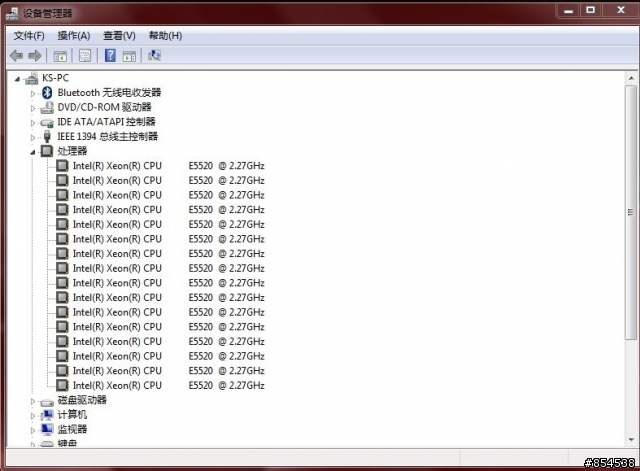The width and height of the screenshot is (640, 471).
Task: Expand the Bluetooth 无线电收发器 node
Action: point(33,93)
